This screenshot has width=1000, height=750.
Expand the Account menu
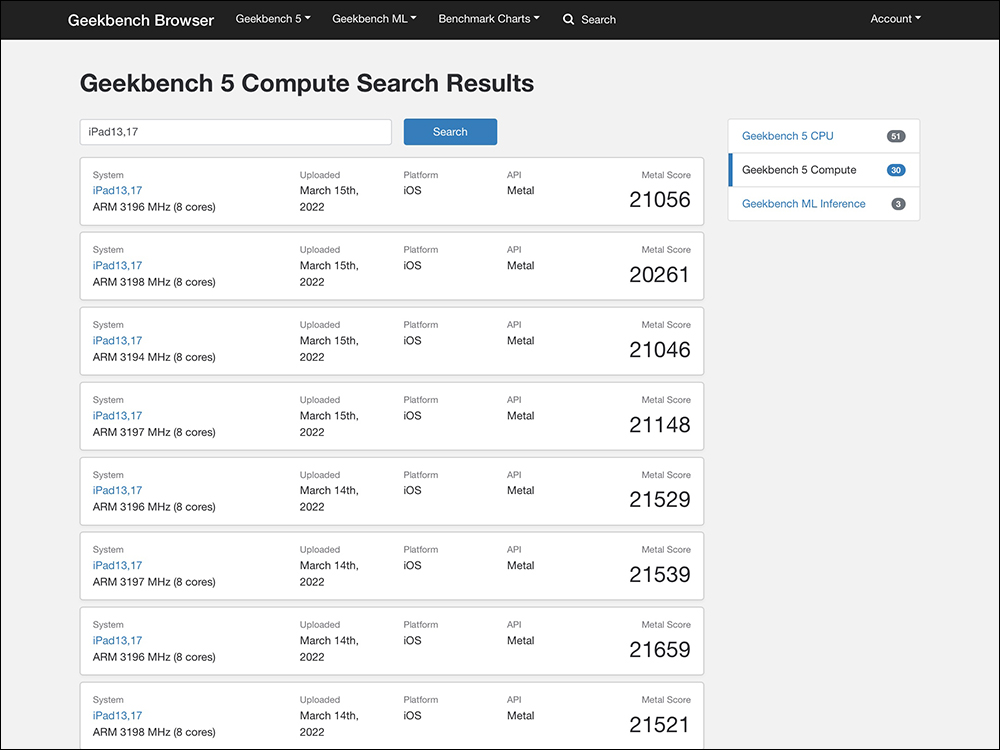pos(895,19)
